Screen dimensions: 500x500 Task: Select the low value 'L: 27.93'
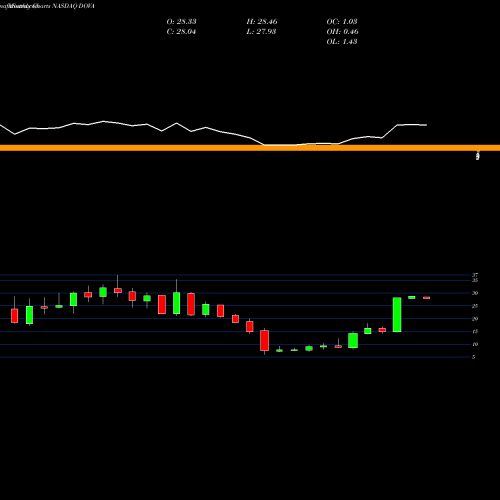tap(261, 32)
